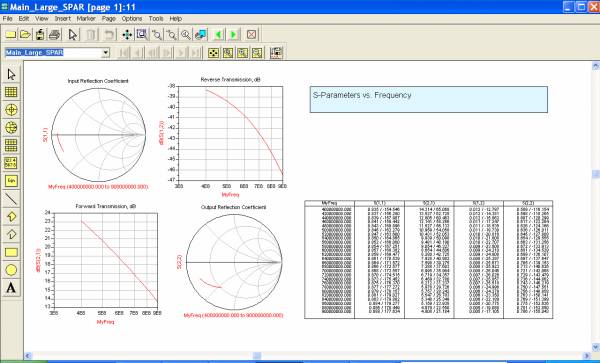The height and width of the screenshot is (363, 600).
Task: Click the print icon in toolbar
Action: point(54,35)
